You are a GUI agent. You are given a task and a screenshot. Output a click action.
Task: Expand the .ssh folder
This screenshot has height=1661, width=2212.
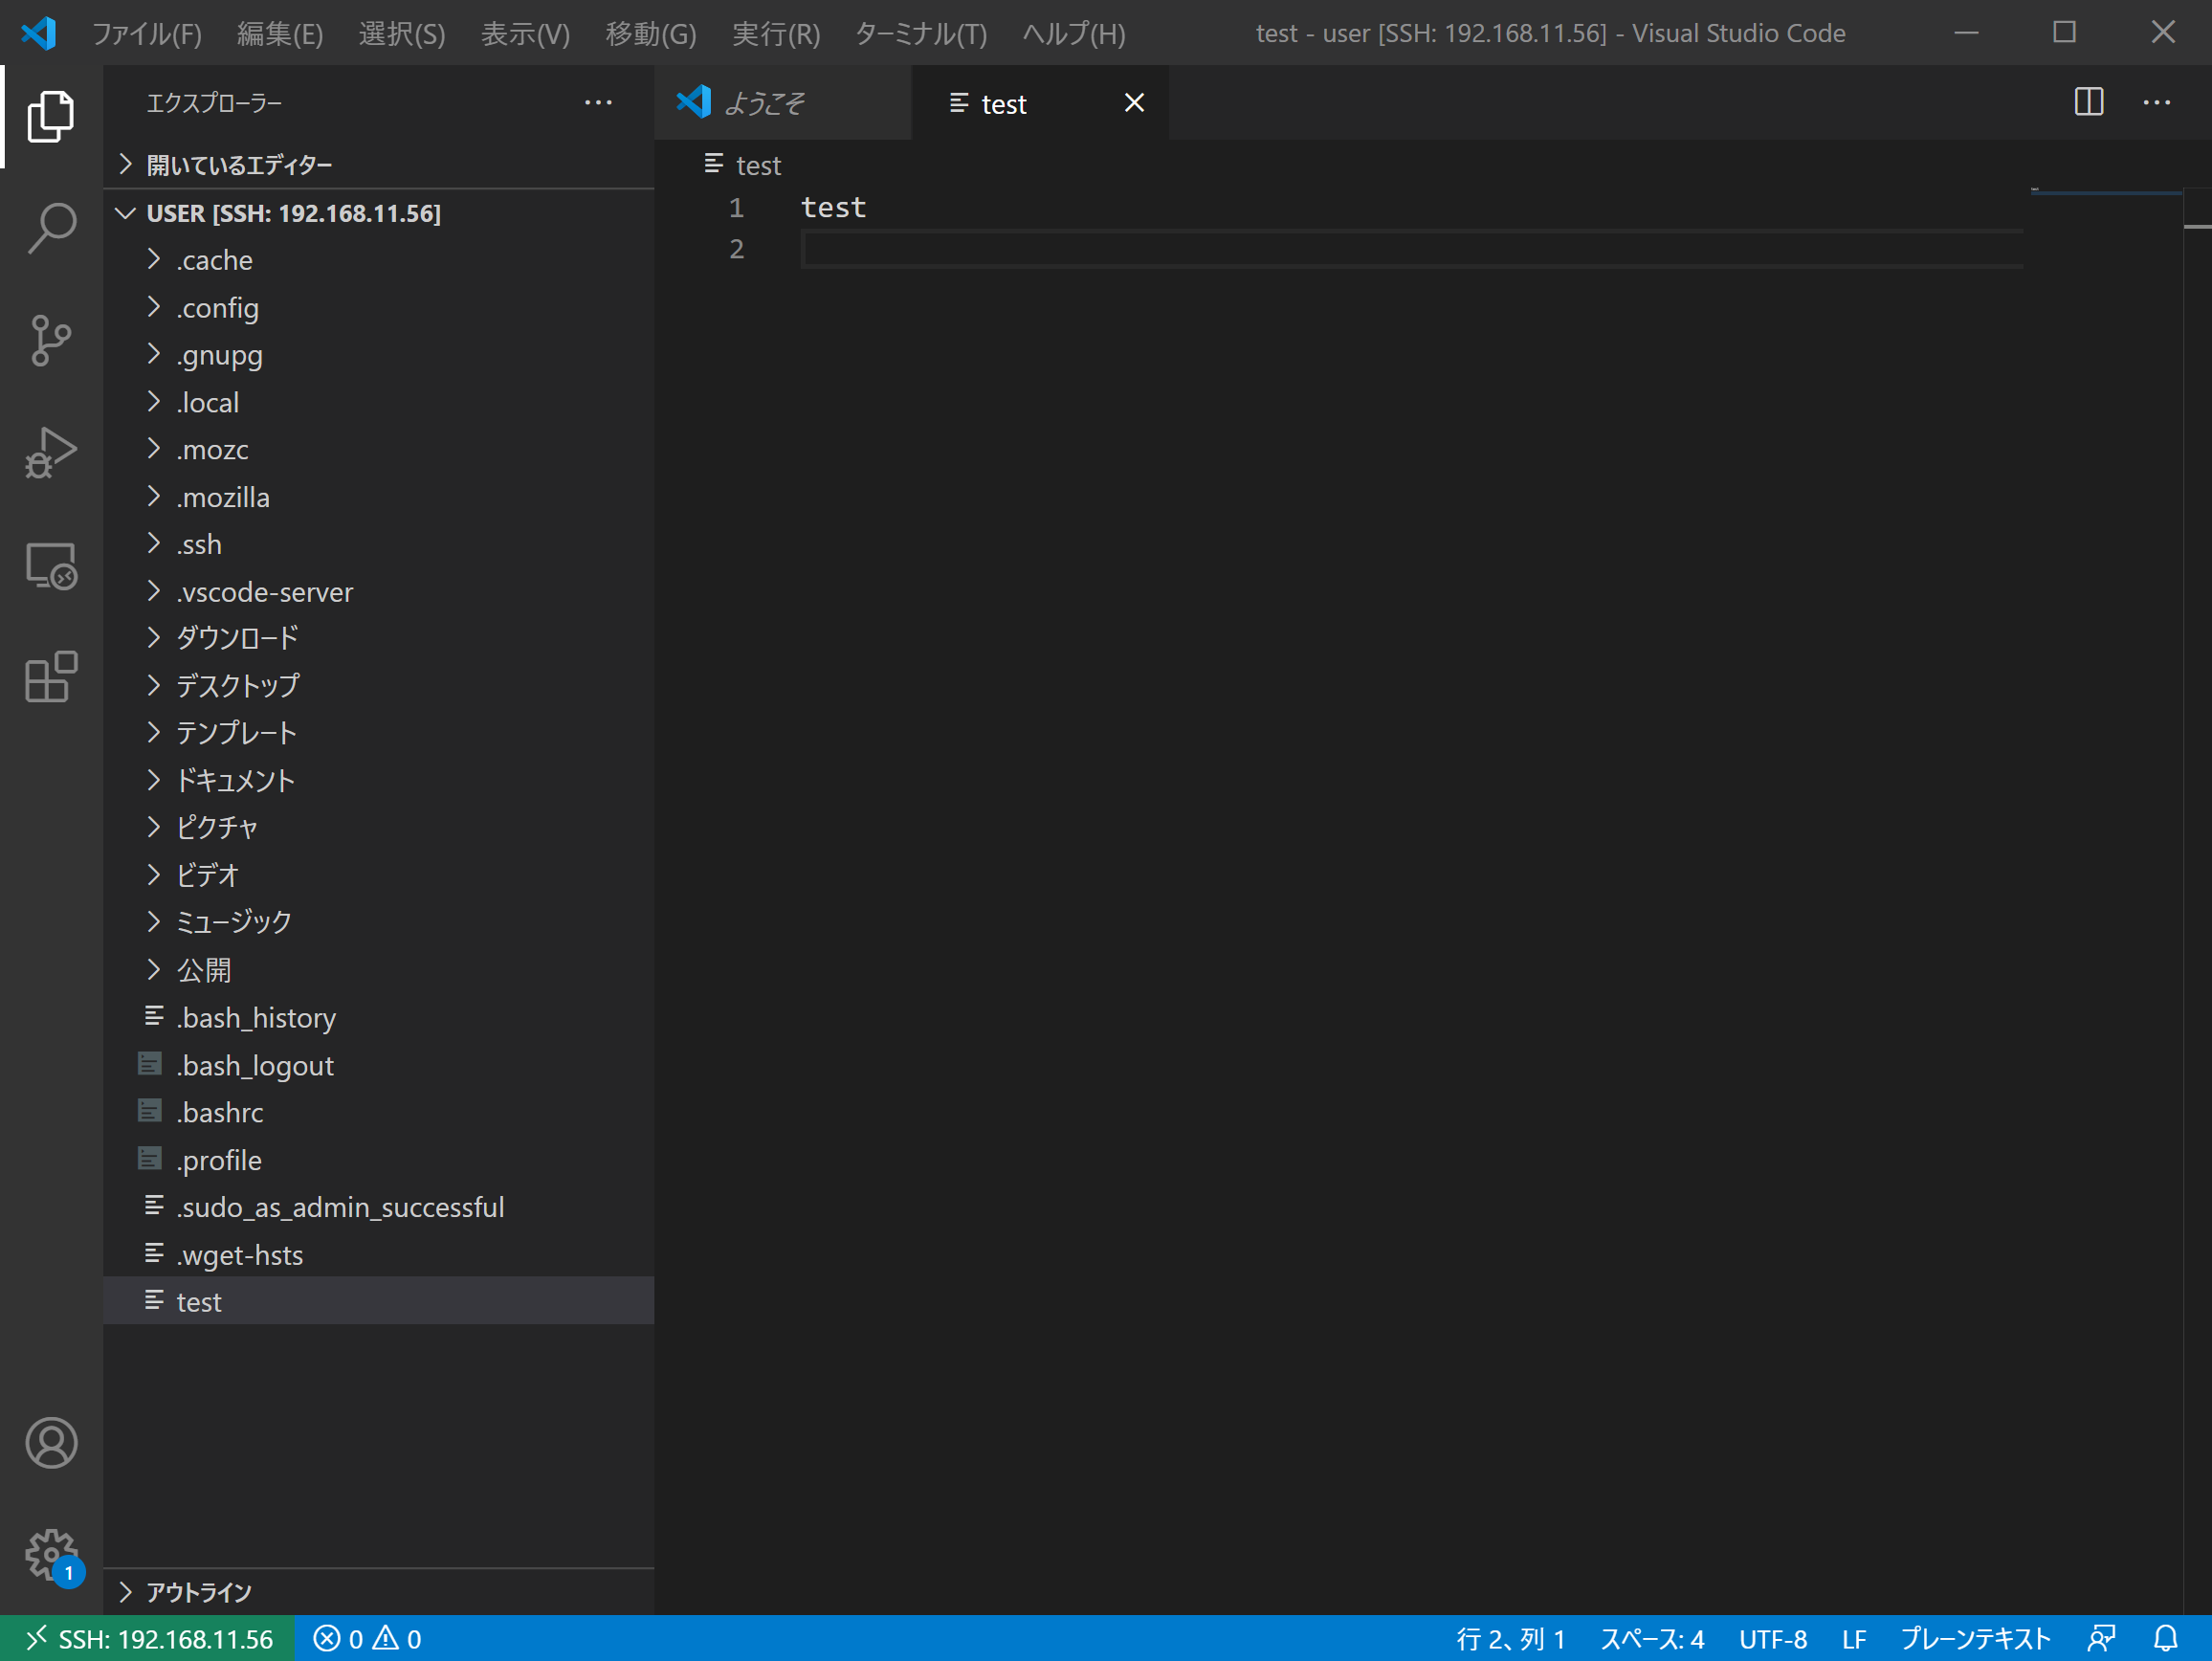[379, 544]
